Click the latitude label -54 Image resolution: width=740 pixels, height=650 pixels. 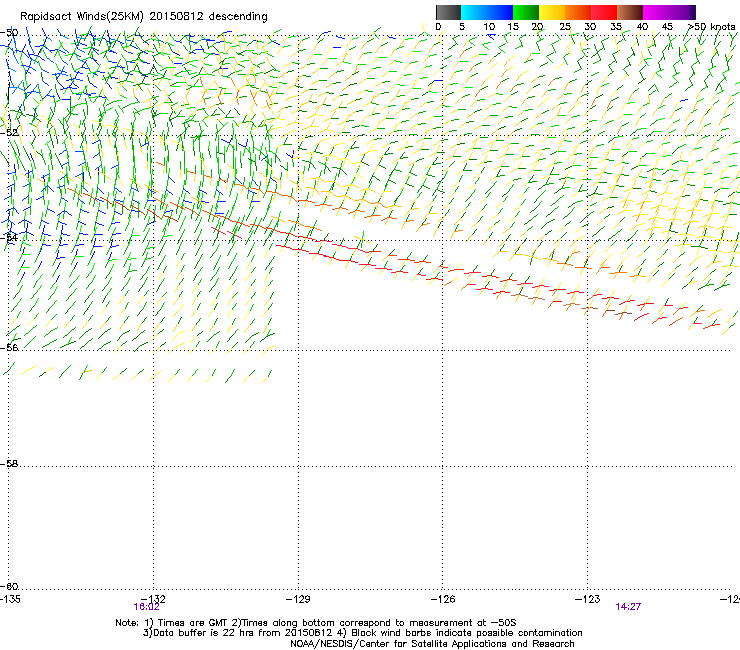(x=9, y=237)
